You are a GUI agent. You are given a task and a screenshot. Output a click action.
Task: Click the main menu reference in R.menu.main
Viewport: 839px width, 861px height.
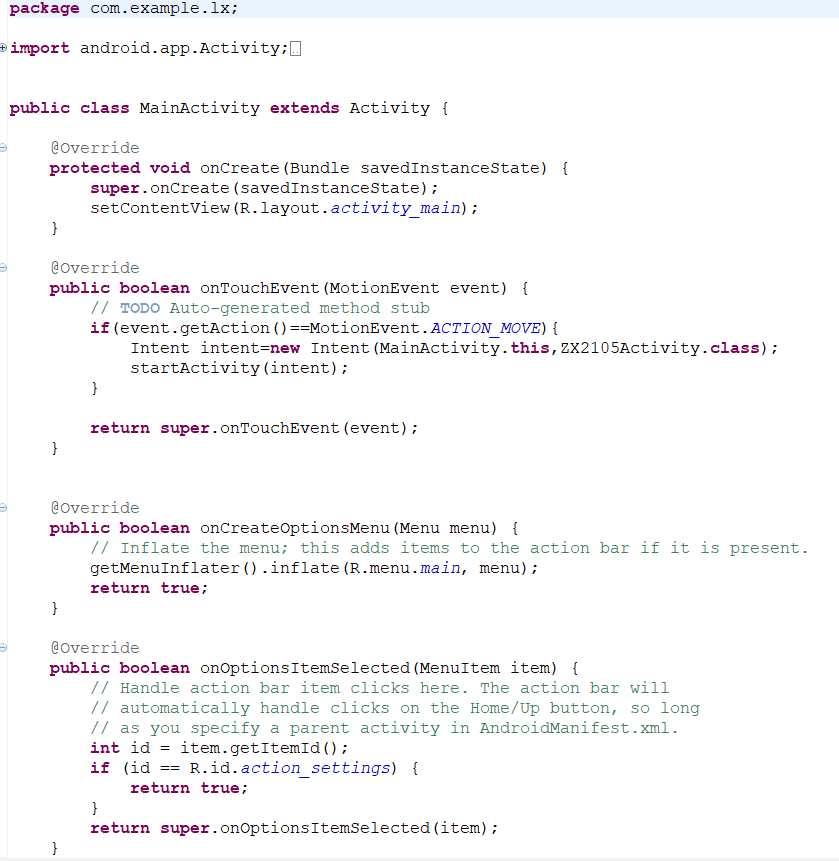[x=440, y=568]
